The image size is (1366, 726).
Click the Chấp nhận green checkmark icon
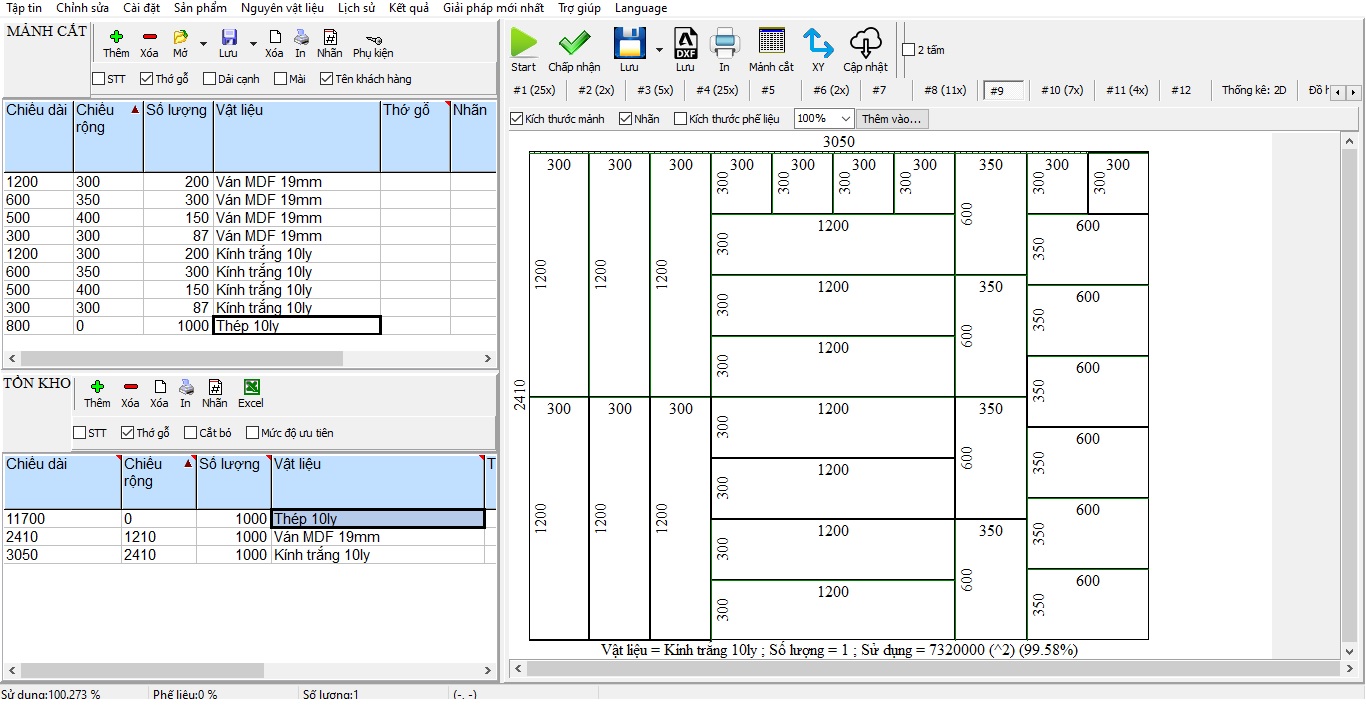pos(574,44)
